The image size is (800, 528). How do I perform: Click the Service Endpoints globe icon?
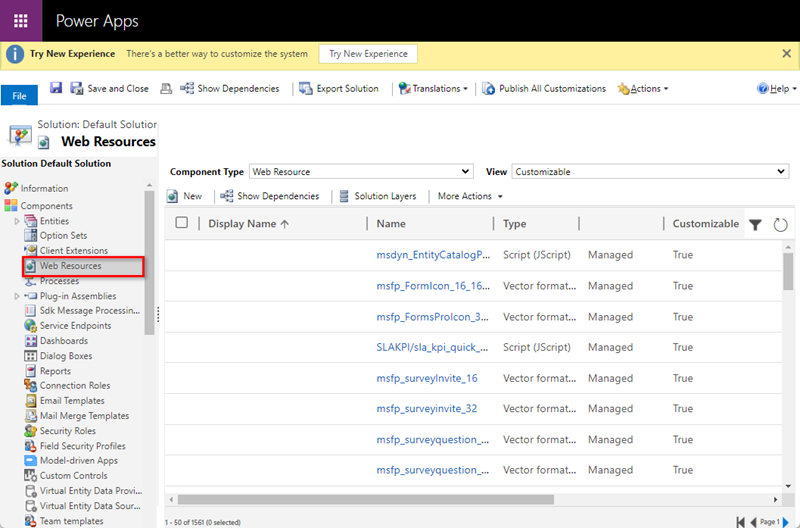coord(31,325)
